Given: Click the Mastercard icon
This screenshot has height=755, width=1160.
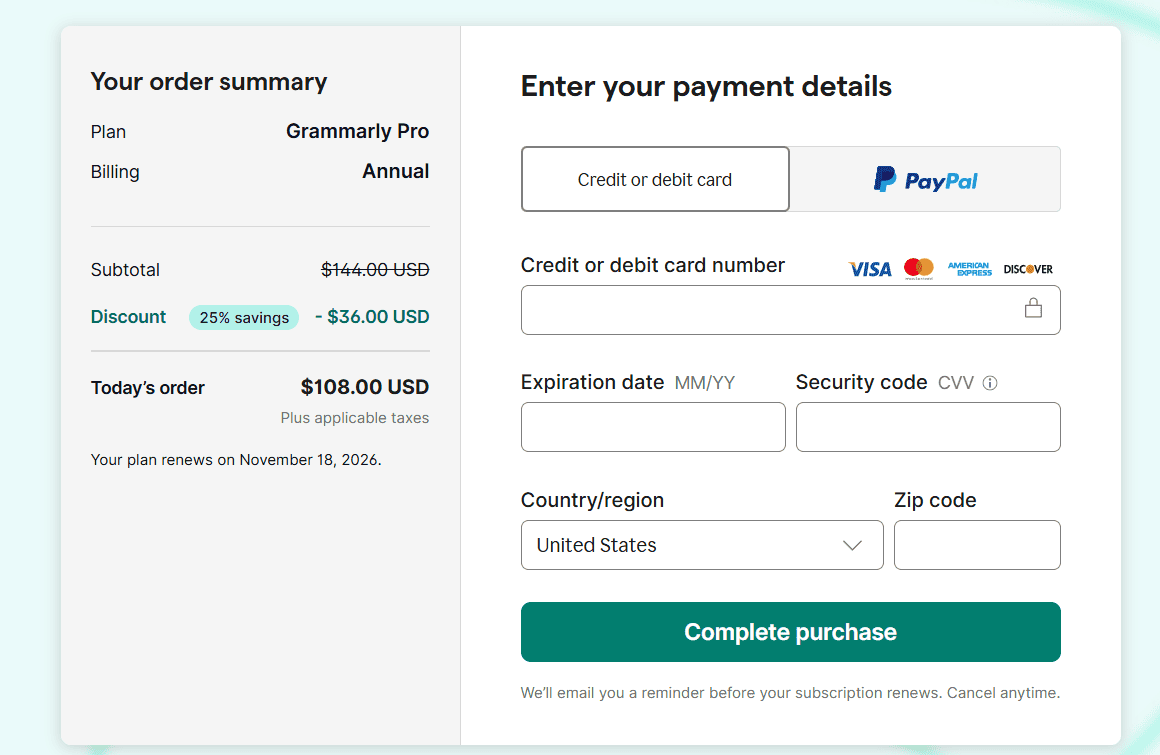Looking at the screenshot, I should [919, 267].
